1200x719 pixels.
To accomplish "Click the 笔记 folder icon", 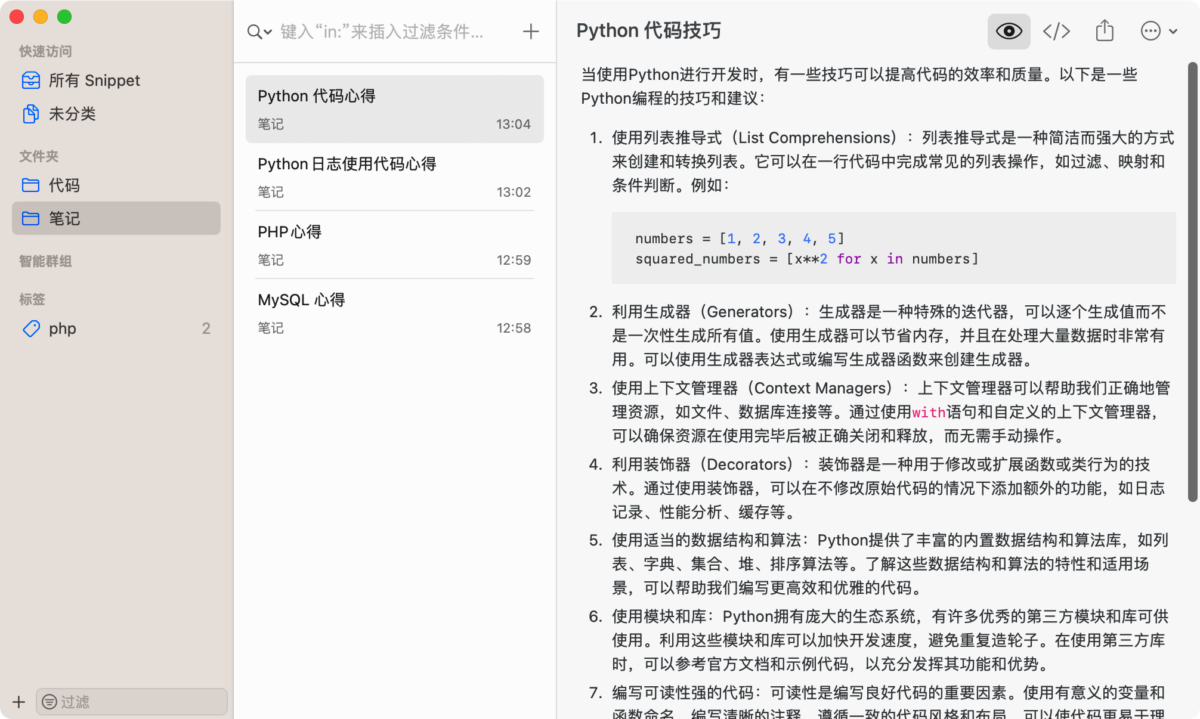I will point(31,218).
